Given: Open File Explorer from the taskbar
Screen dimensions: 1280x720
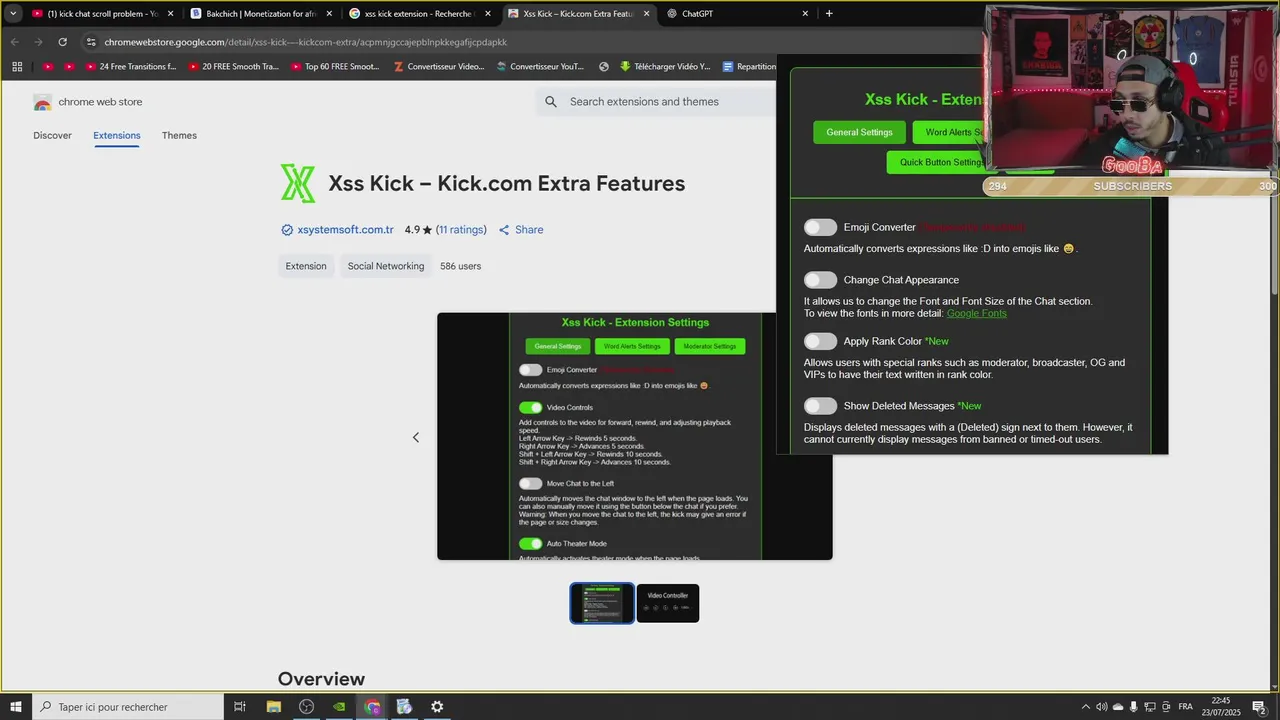Looking at the screenshot, I should (x=273, y=706).
